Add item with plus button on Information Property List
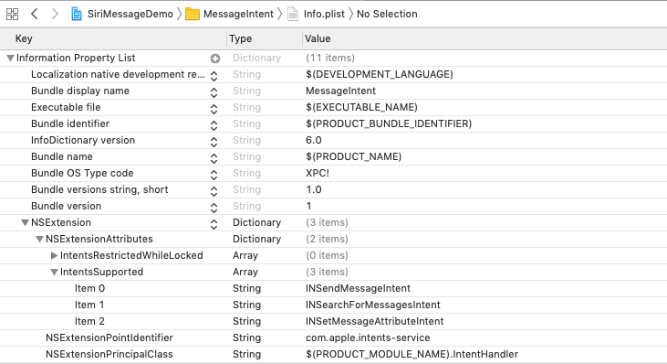This screenshot has height=364, width=667. click(x=215, y=58)
